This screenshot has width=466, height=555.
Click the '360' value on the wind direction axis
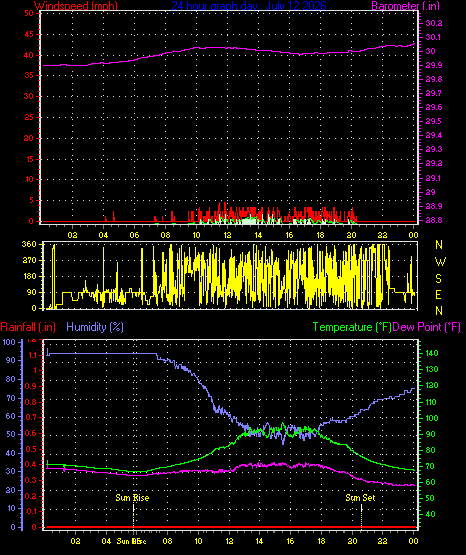(x=29, y=244)
